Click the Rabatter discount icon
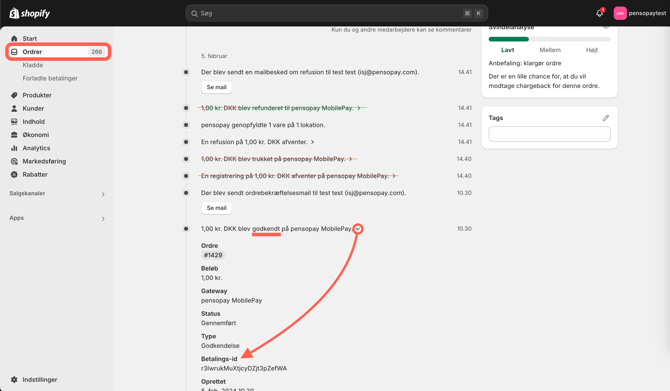The width and height of the screenshot is (670, 391). (14, 174)
